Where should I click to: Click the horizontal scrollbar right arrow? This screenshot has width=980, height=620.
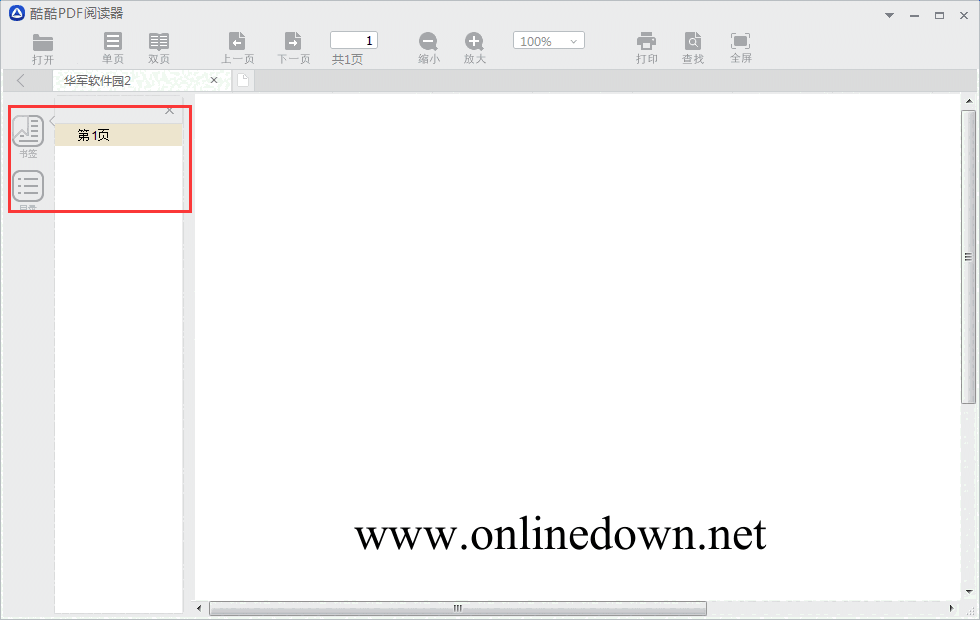(x=952, y=608)
